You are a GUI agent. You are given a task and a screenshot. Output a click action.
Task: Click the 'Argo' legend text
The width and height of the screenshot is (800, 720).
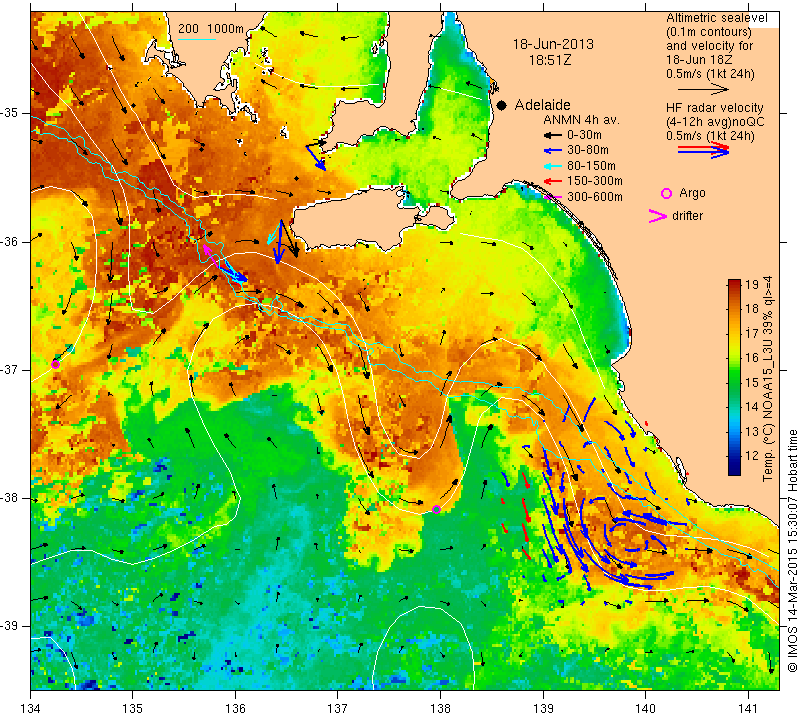[692, 193]
